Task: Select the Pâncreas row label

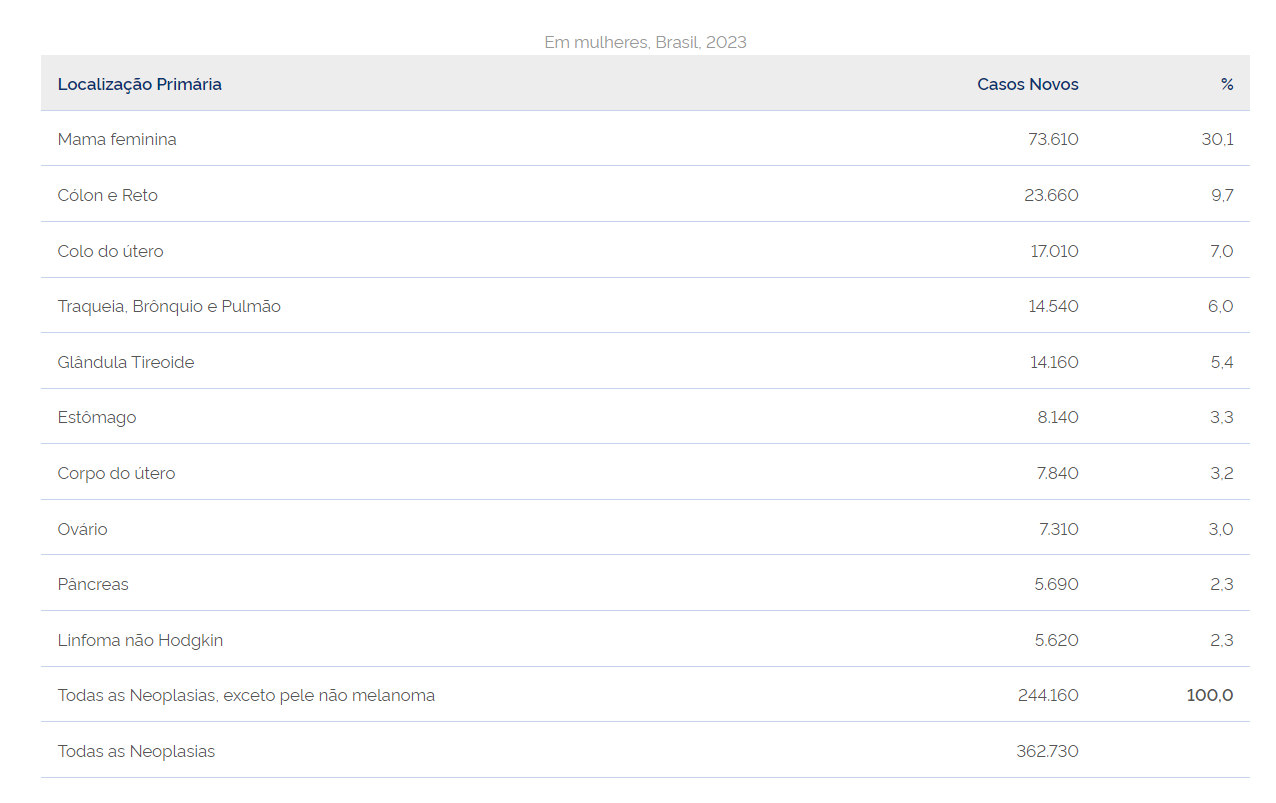Action: click(x=93, y=584)
